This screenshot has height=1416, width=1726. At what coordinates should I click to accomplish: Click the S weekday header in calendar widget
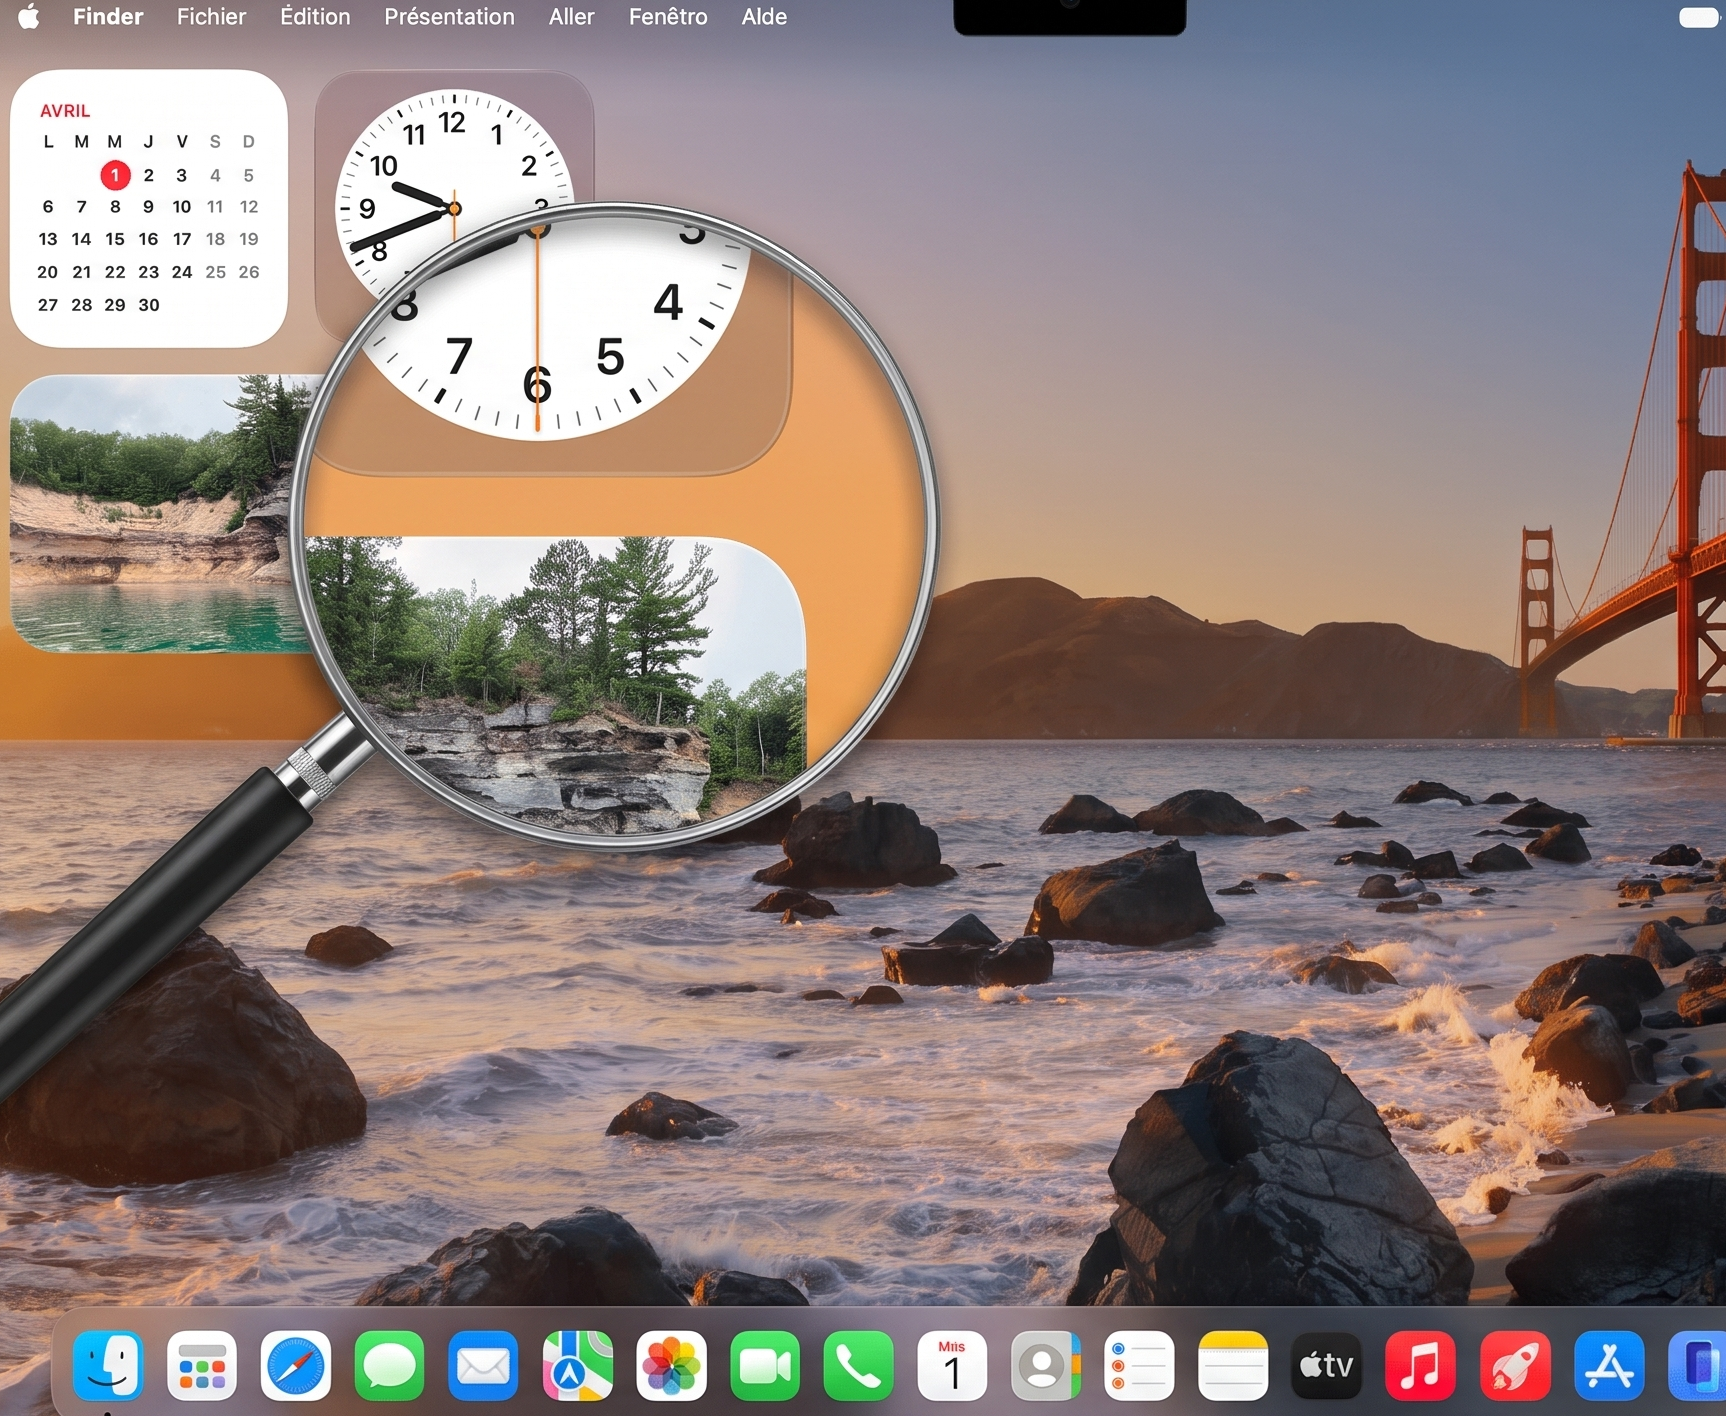(x=215, y=142)
